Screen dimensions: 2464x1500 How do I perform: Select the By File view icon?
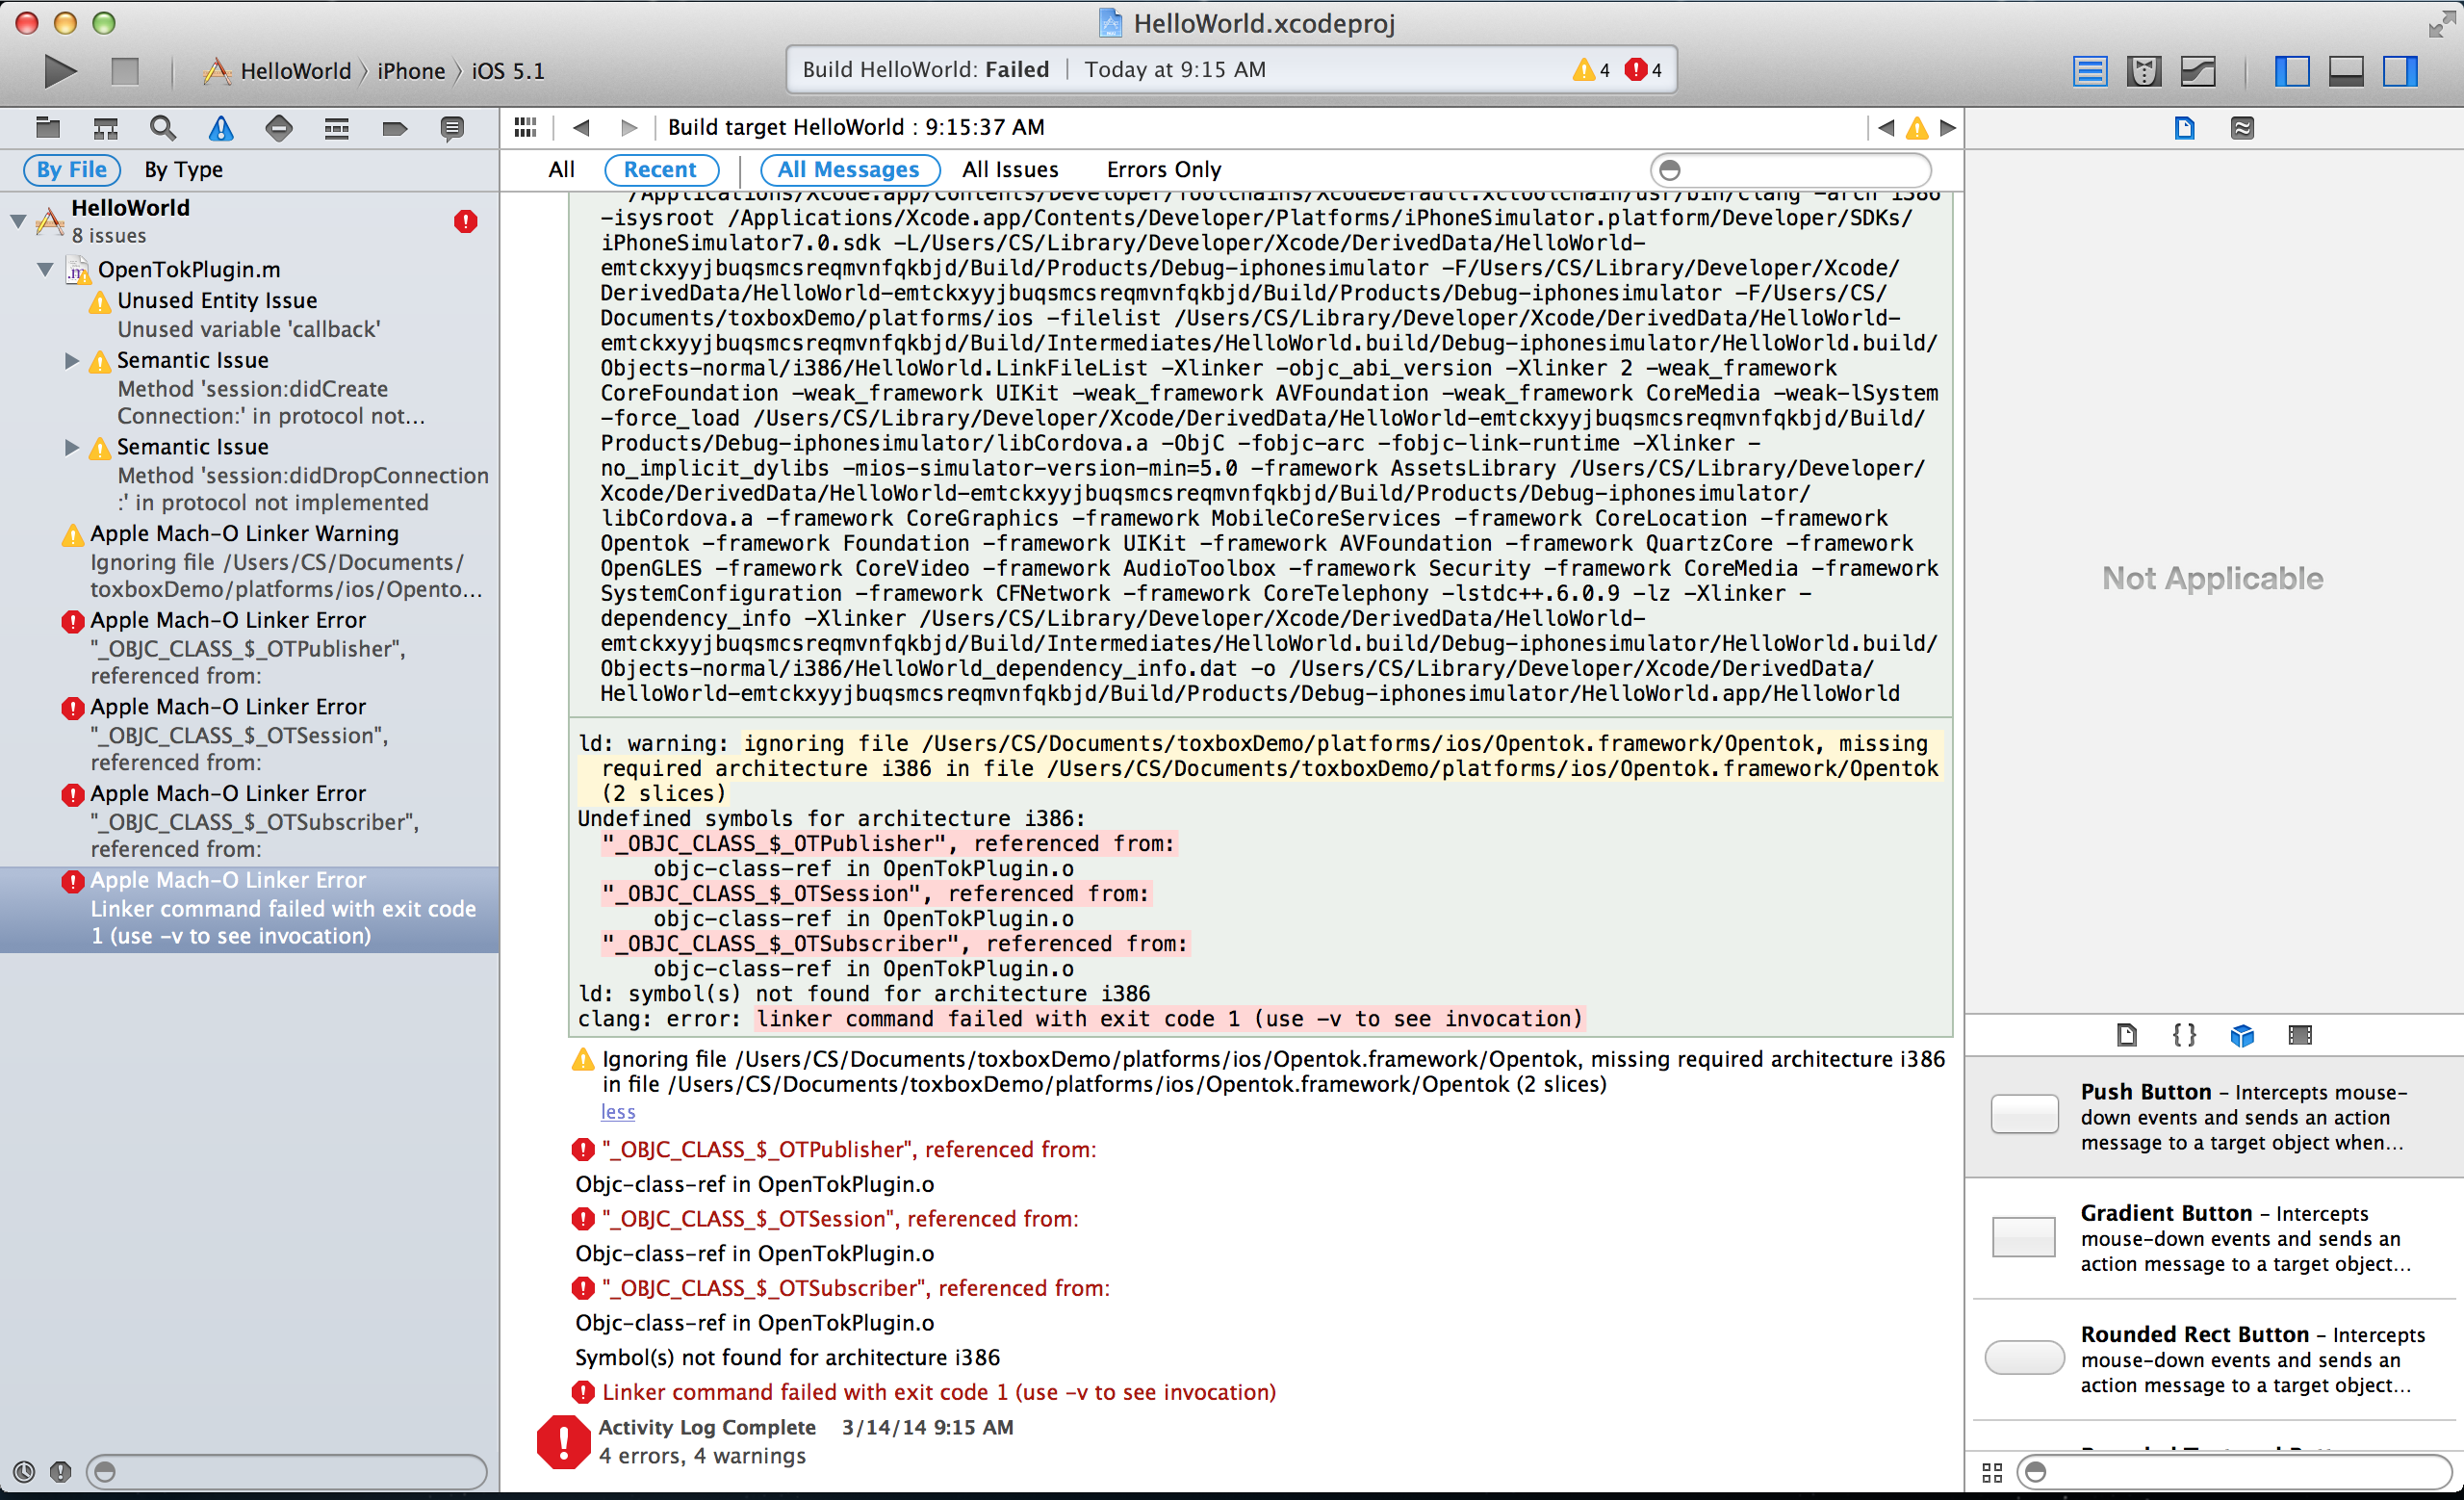pyautogui.click(x=65, y=170)
